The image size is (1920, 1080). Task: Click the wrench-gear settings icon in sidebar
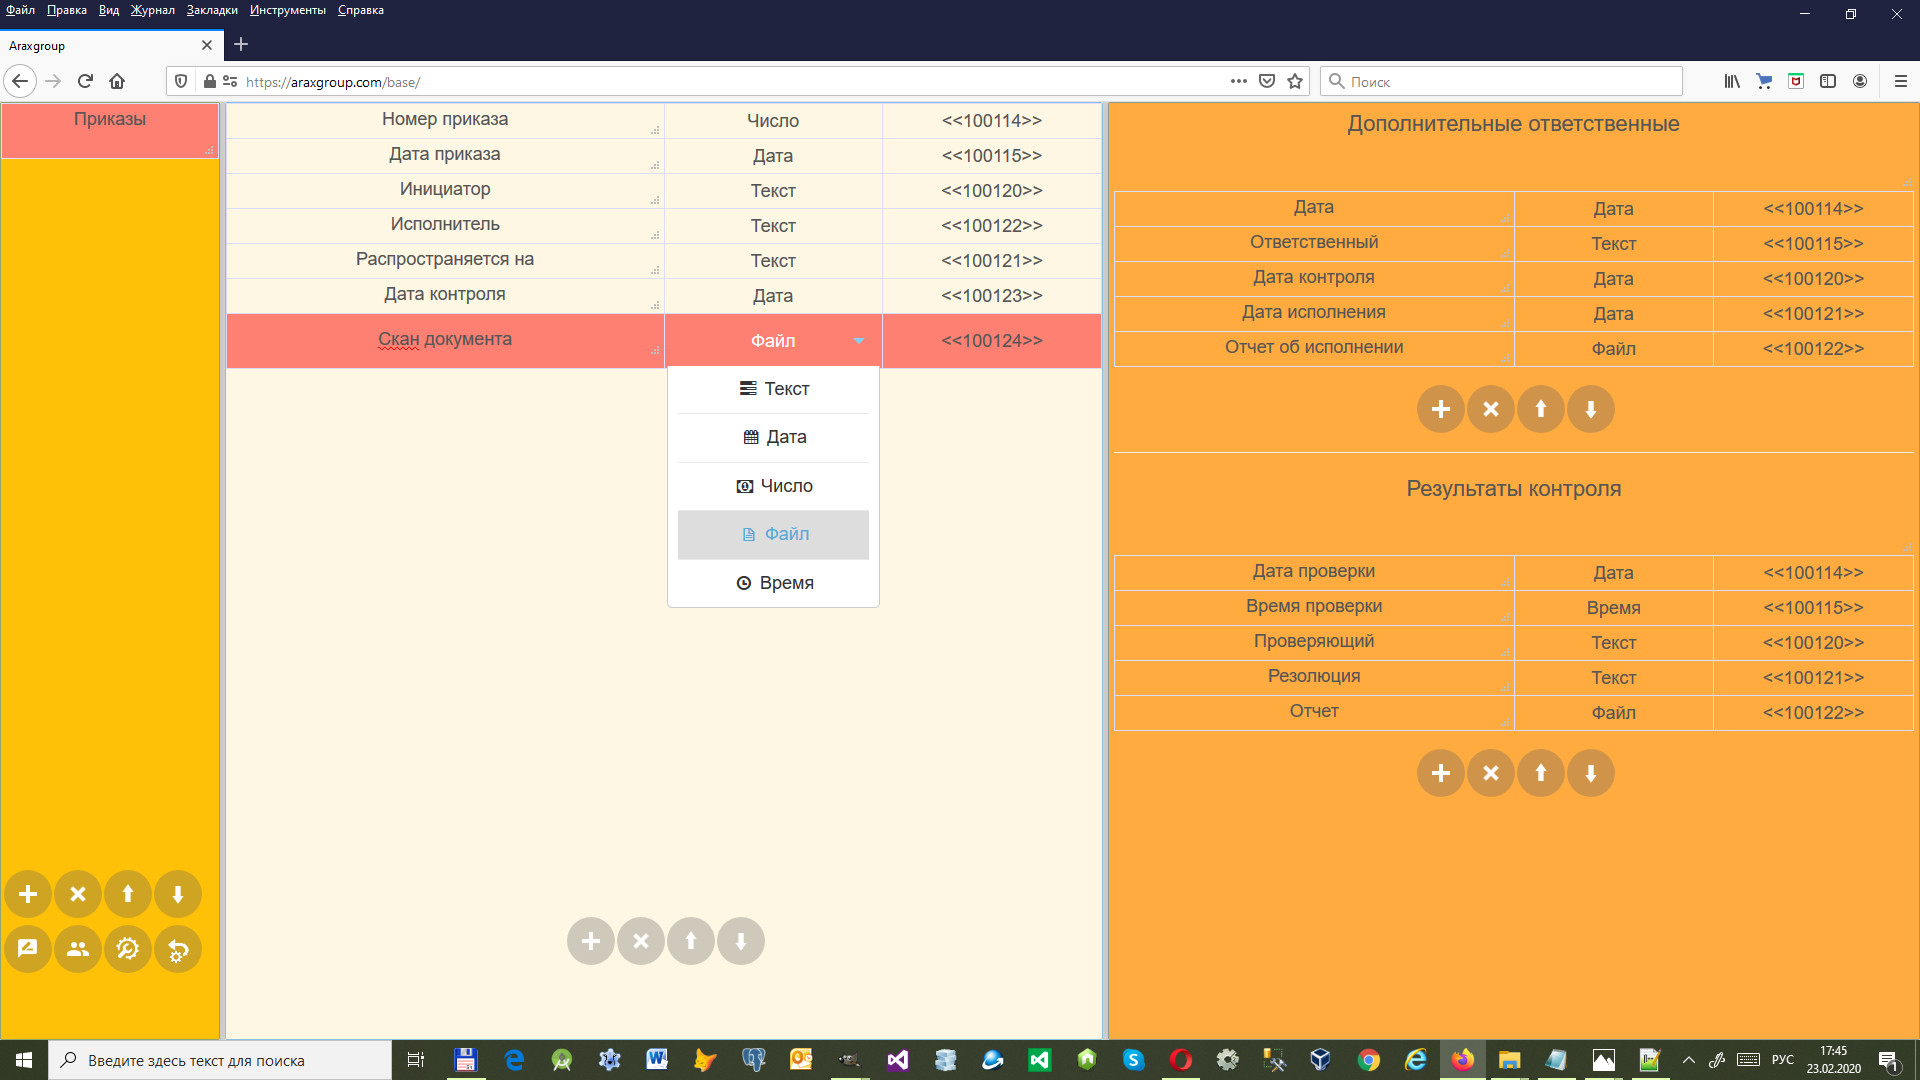tap(128, 949)
